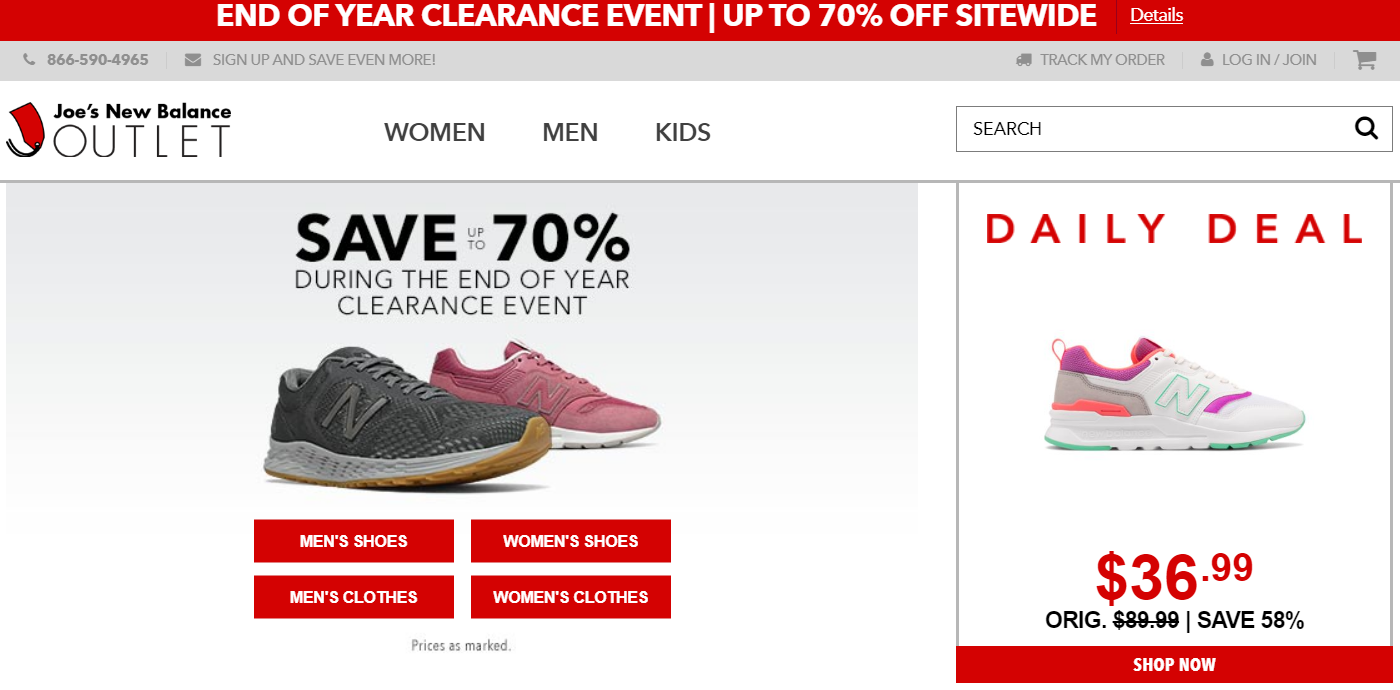1400x690 pixels.
Task: Click the envelope sign-up icon
Action: click(x=193, y=60)
